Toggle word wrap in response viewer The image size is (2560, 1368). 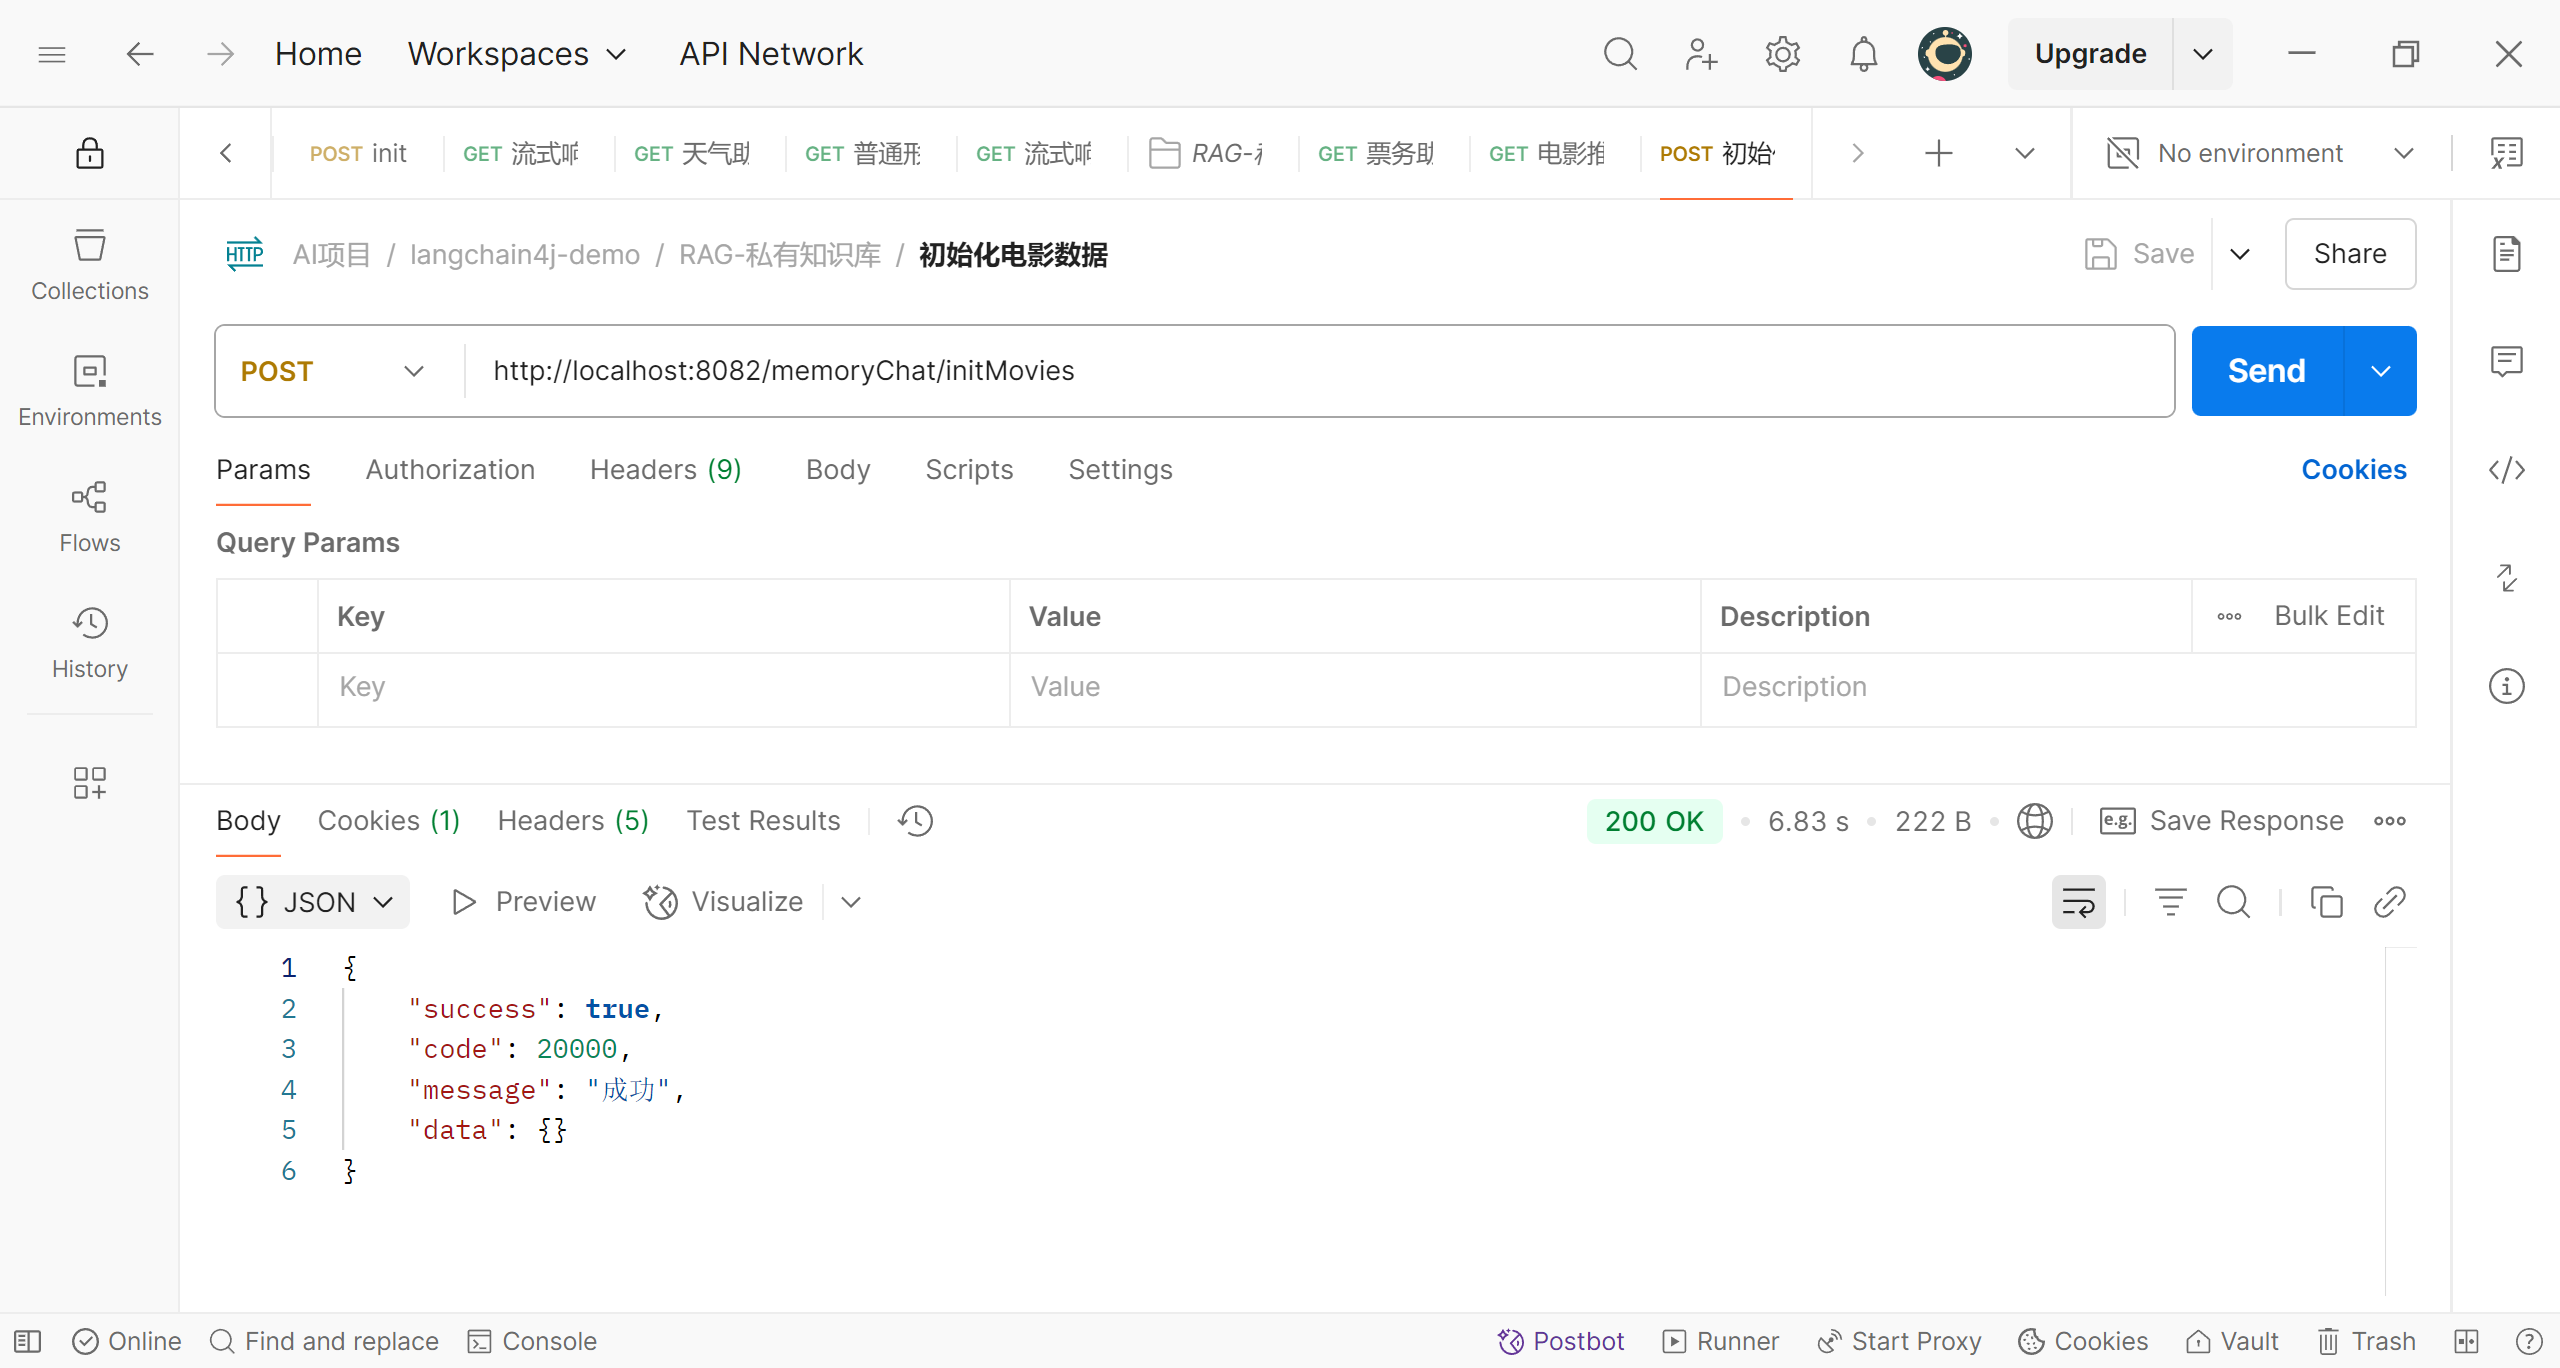2078,902
